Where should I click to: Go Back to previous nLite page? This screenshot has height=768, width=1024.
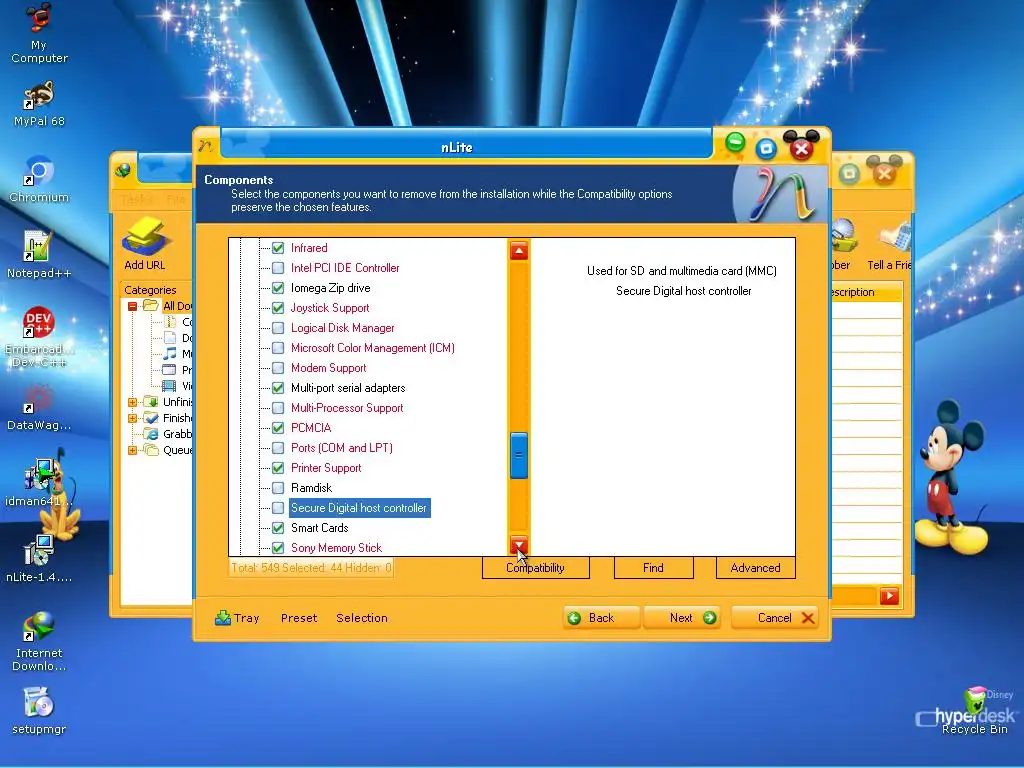coord(601,618)
